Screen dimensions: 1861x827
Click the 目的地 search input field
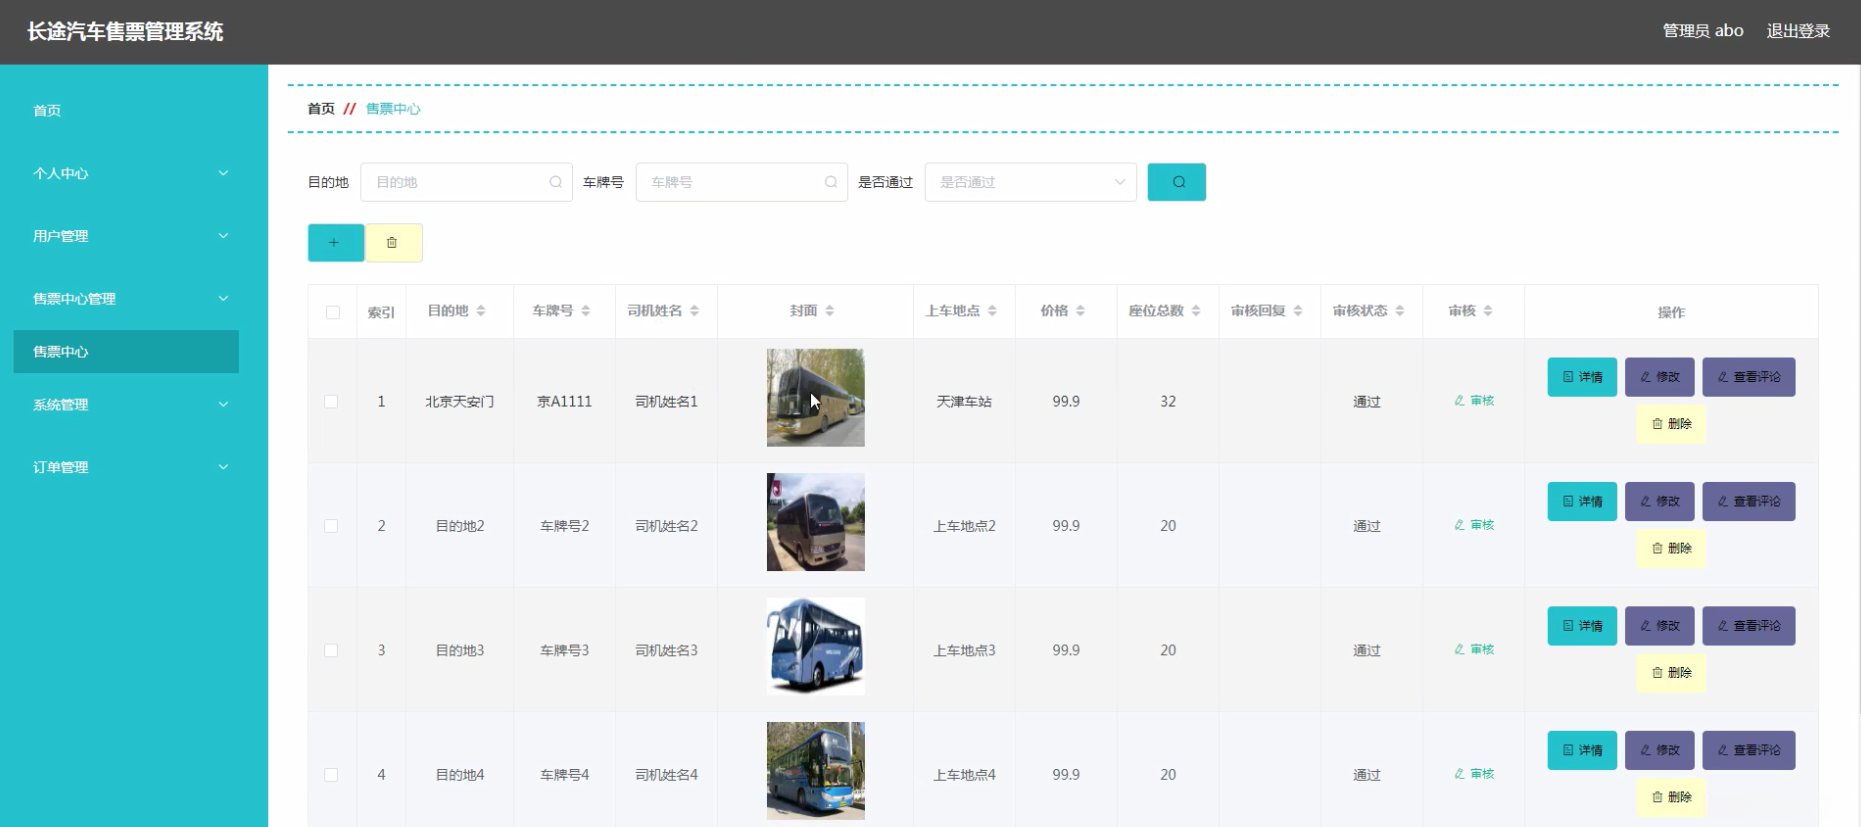458,182
